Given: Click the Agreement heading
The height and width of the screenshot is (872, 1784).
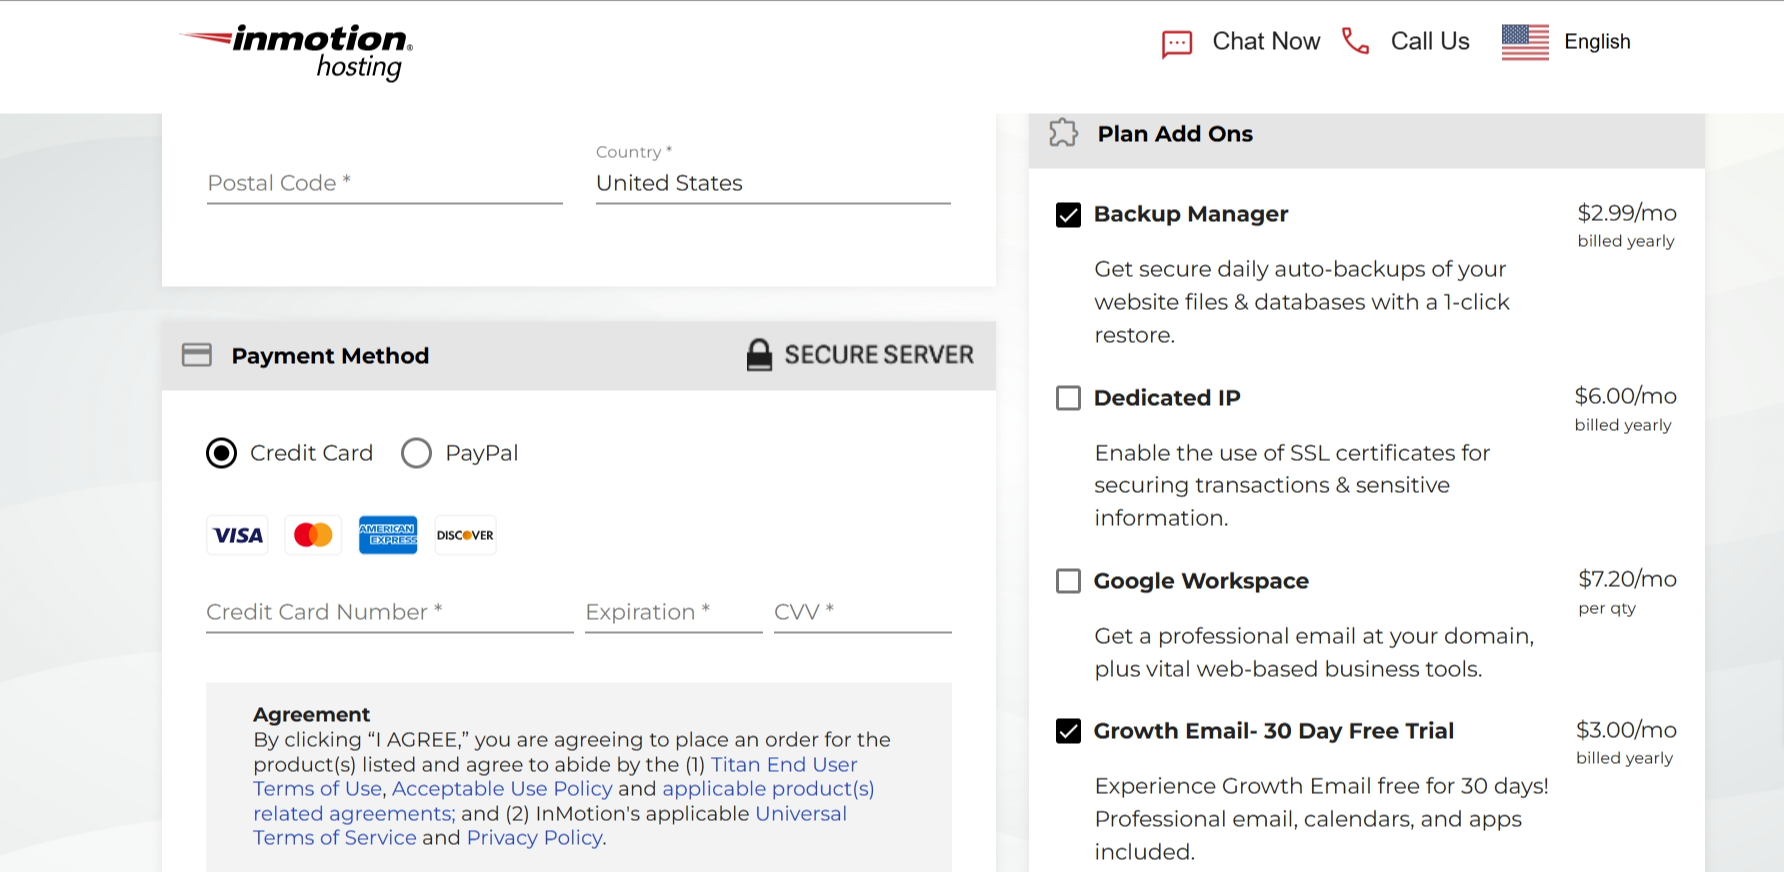Looking at the screenshot, I should point(311,715).
